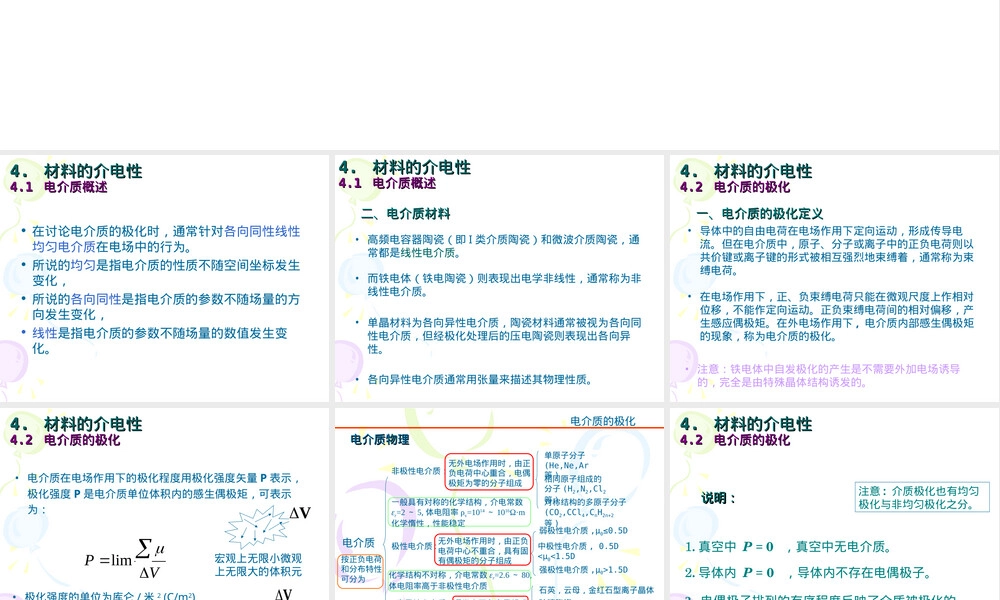Click the paragraph beginning 电介质在电场作用下的极化程度
This screenshot has width=1000, height=600.
click(x=163, y=494)
